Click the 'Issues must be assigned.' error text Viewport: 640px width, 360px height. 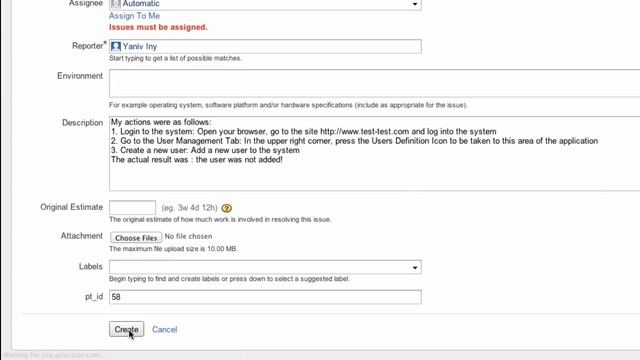pos(158,27)
